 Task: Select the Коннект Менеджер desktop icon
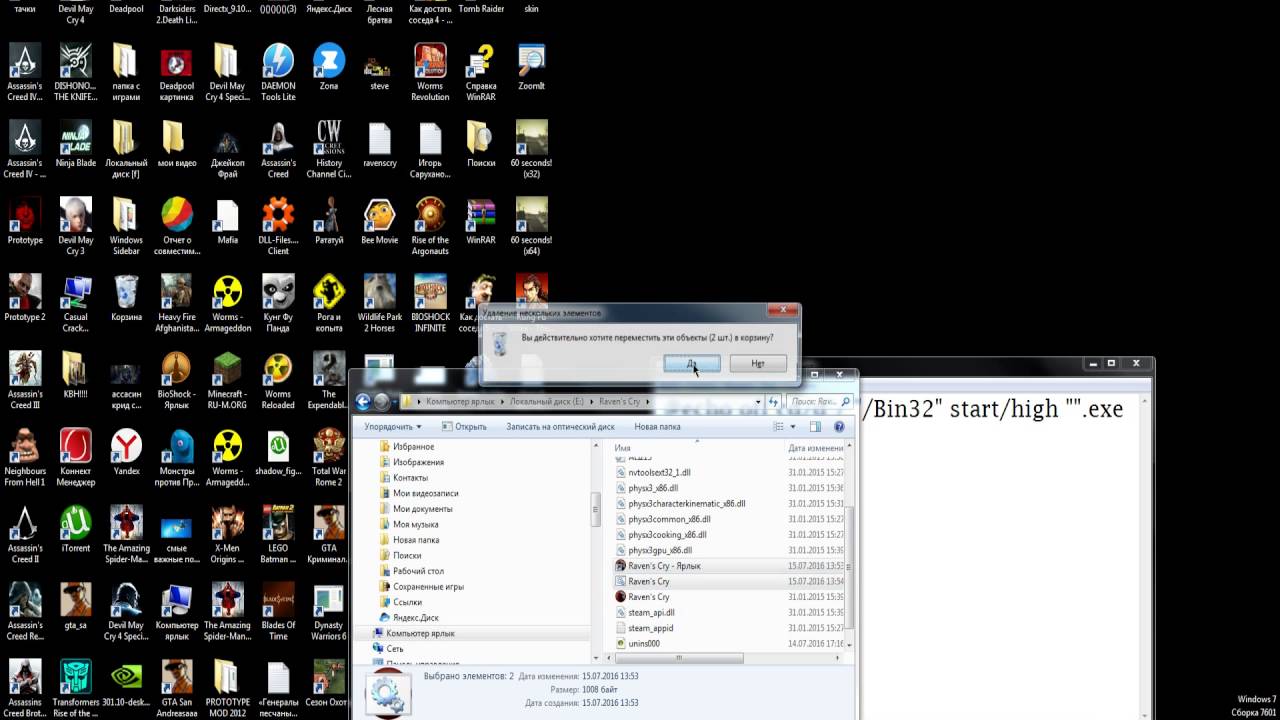tap(75, 458)
